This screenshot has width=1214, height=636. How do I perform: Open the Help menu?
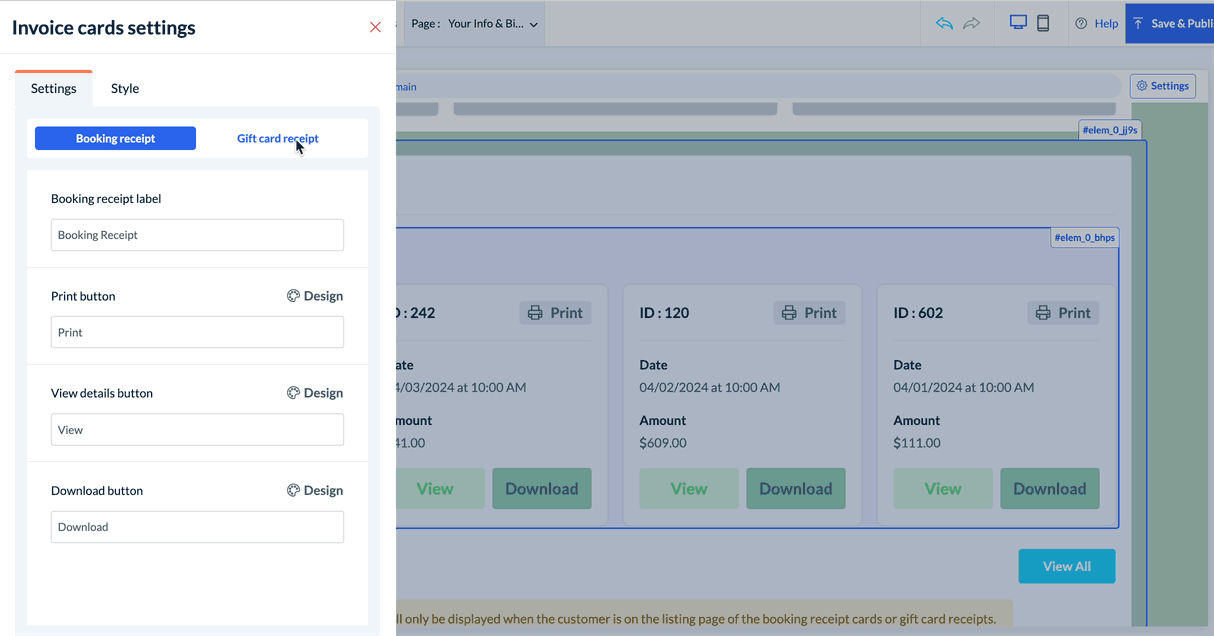coord(1097,23)
